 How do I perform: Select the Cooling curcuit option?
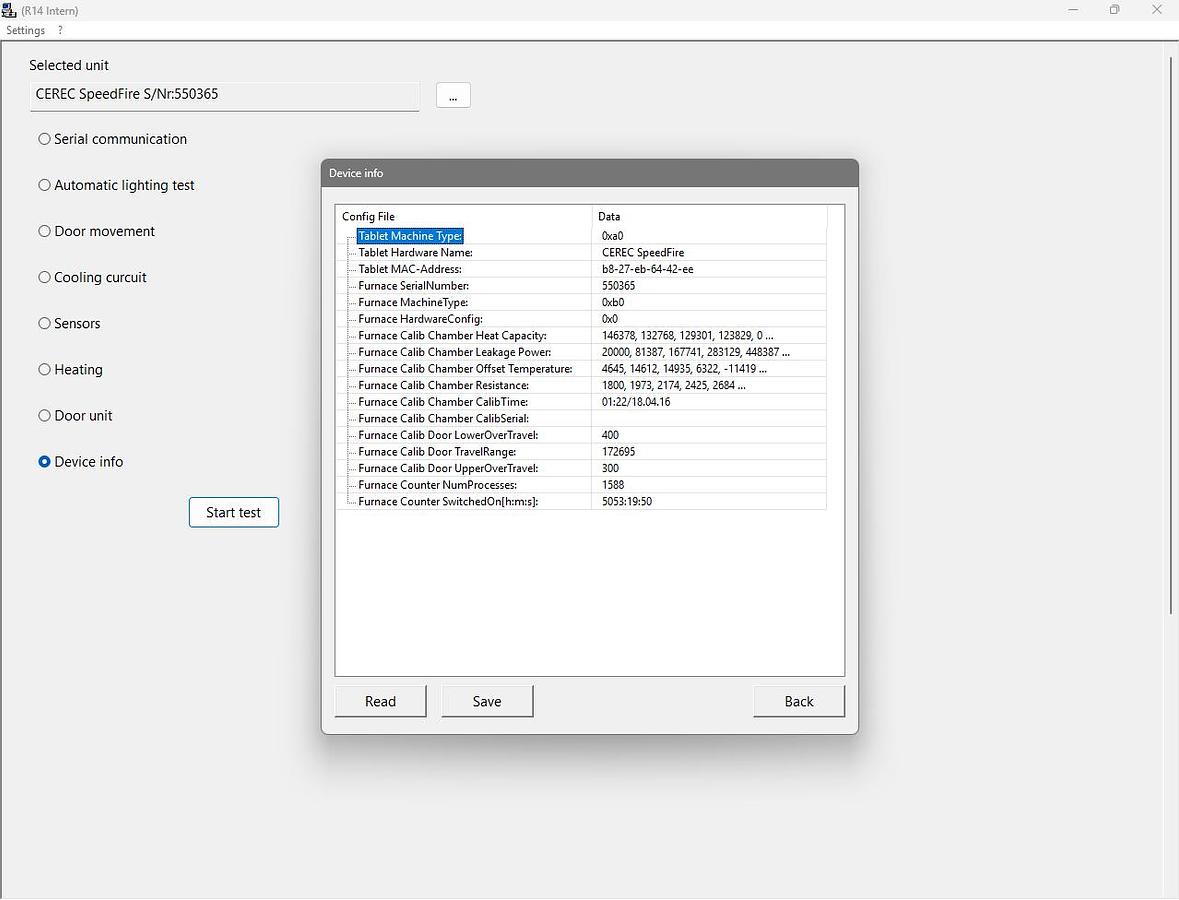click(44, 277)
